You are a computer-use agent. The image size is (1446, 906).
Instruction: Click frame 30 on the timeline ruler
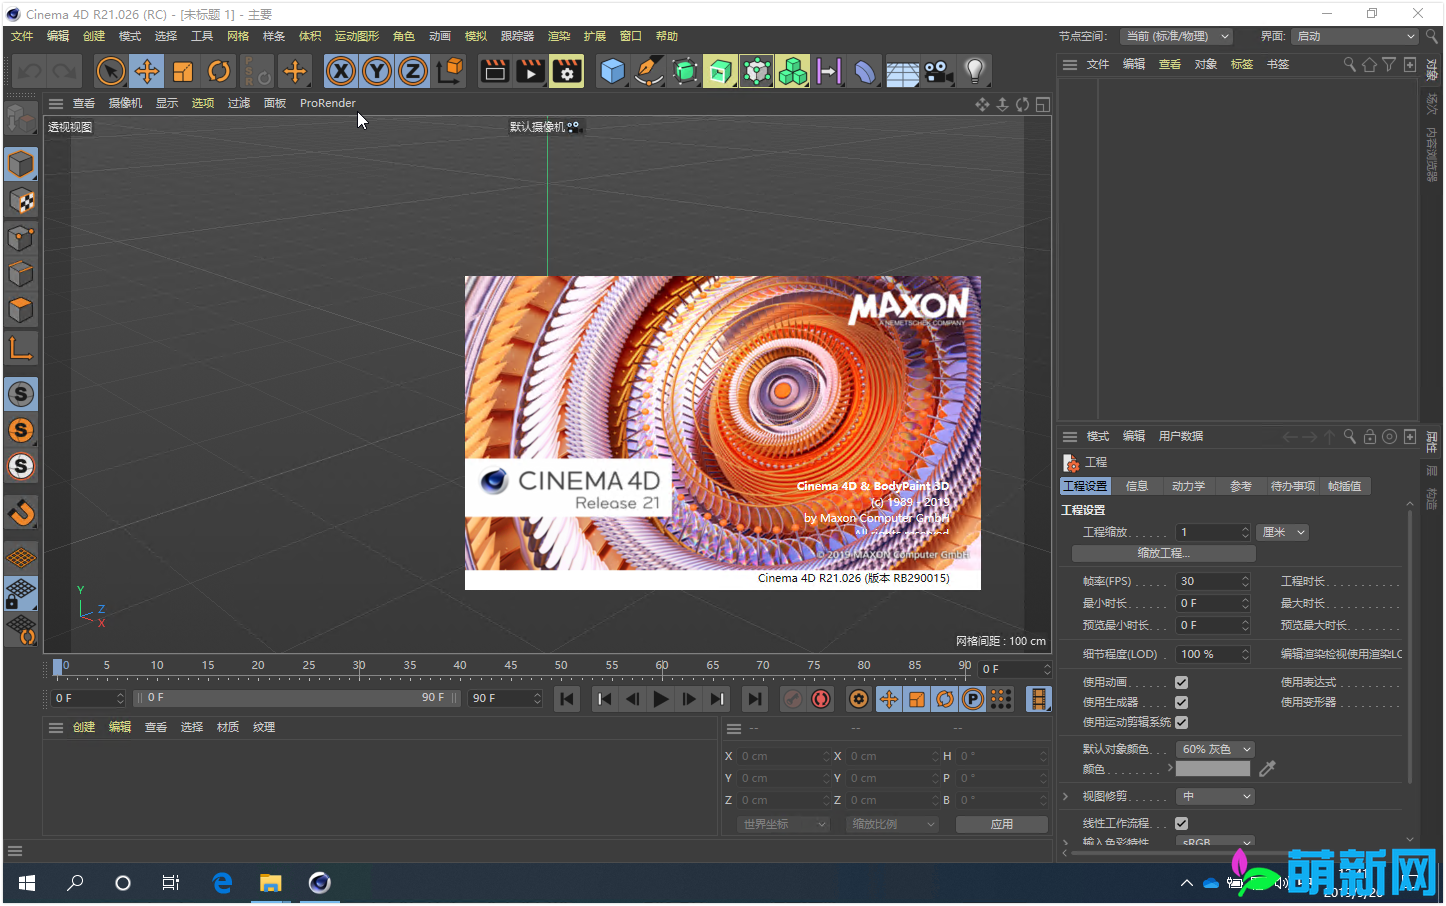[359, 668]
